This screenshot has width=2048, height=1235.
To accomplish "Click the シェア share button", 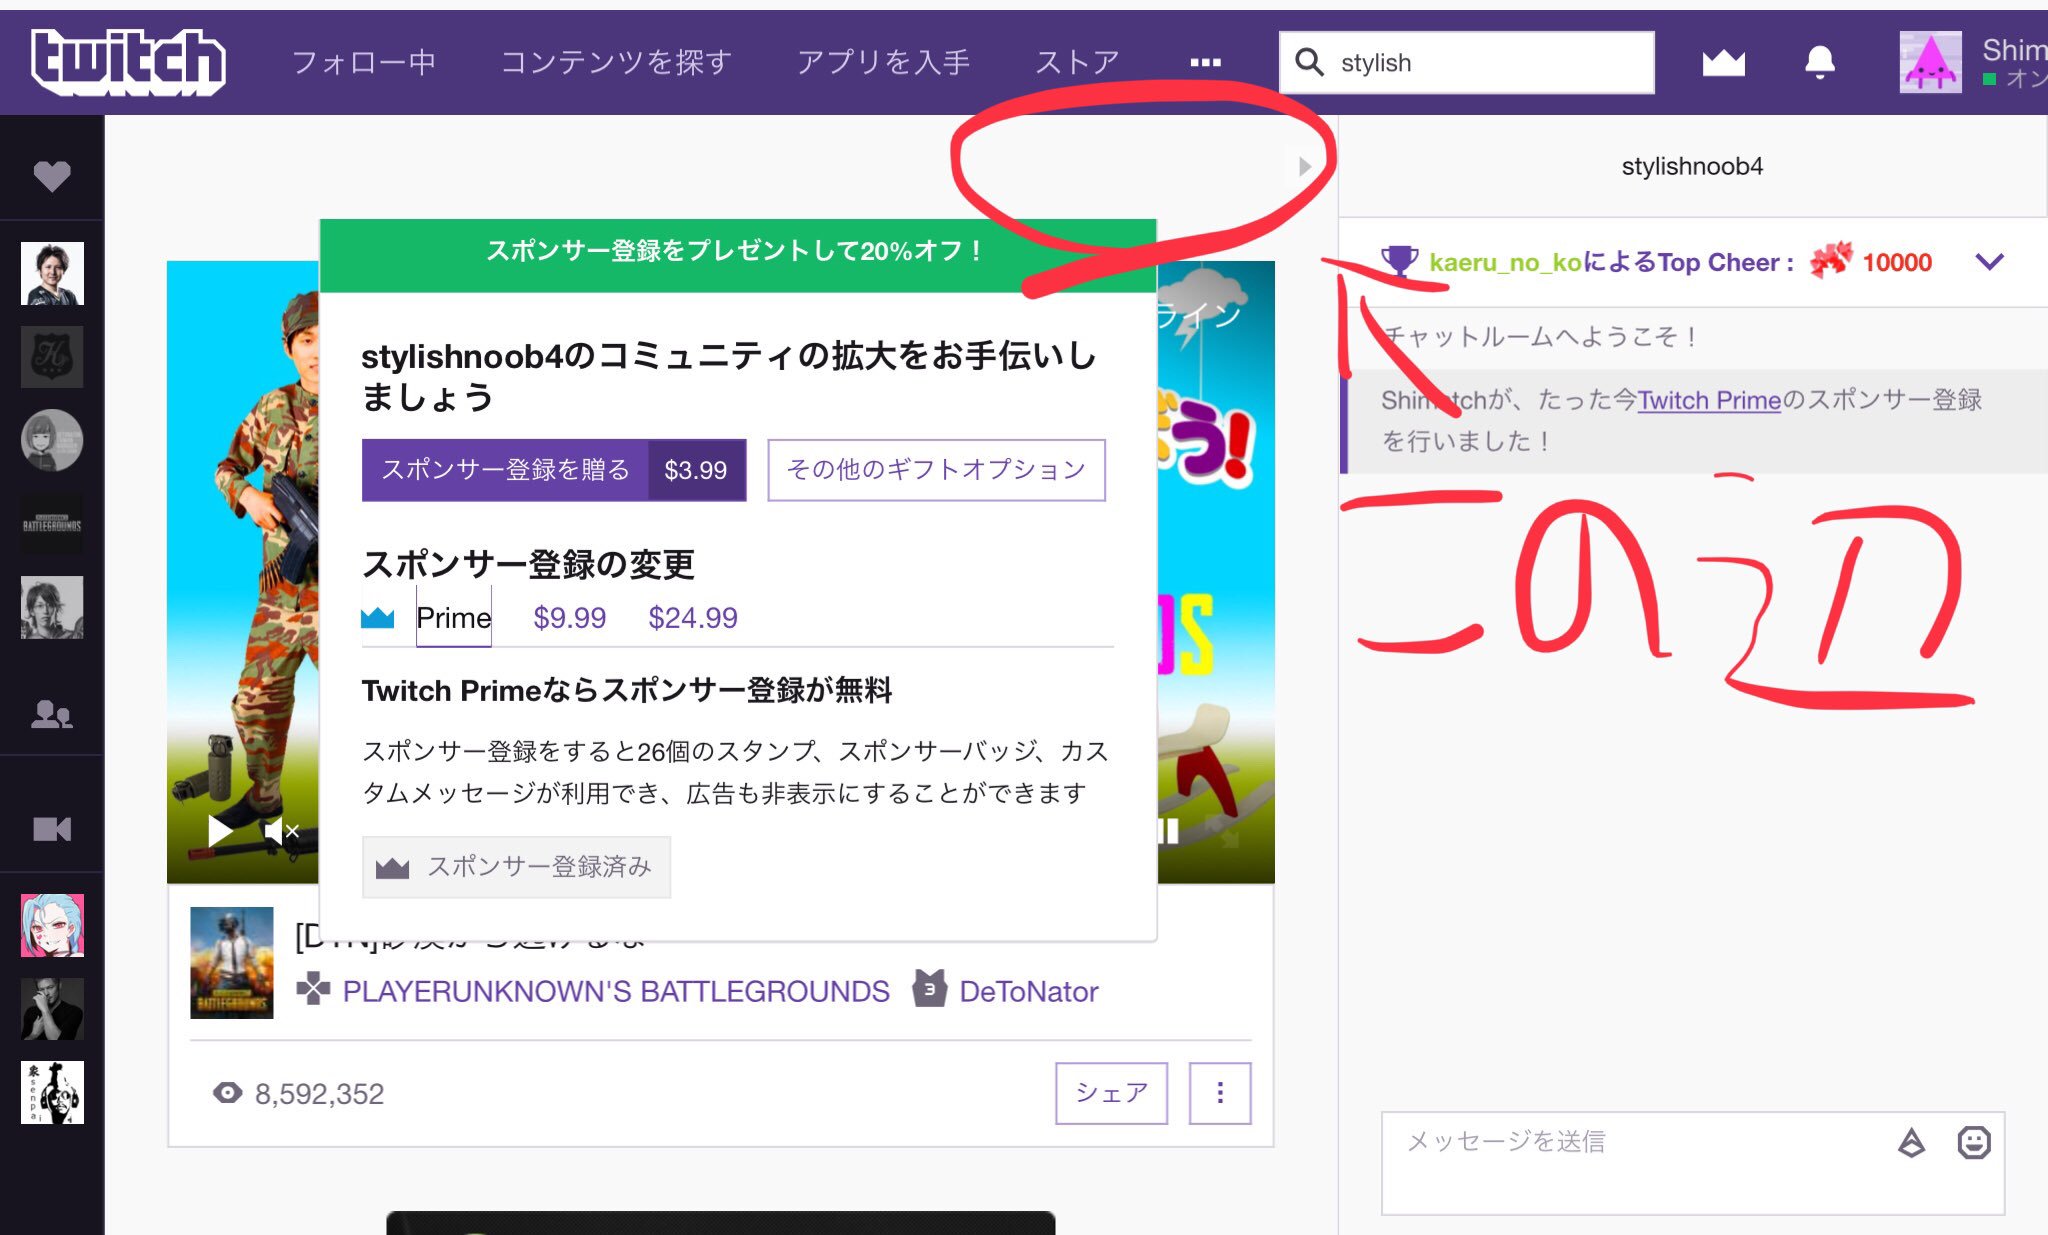I will [1111, 1093].
